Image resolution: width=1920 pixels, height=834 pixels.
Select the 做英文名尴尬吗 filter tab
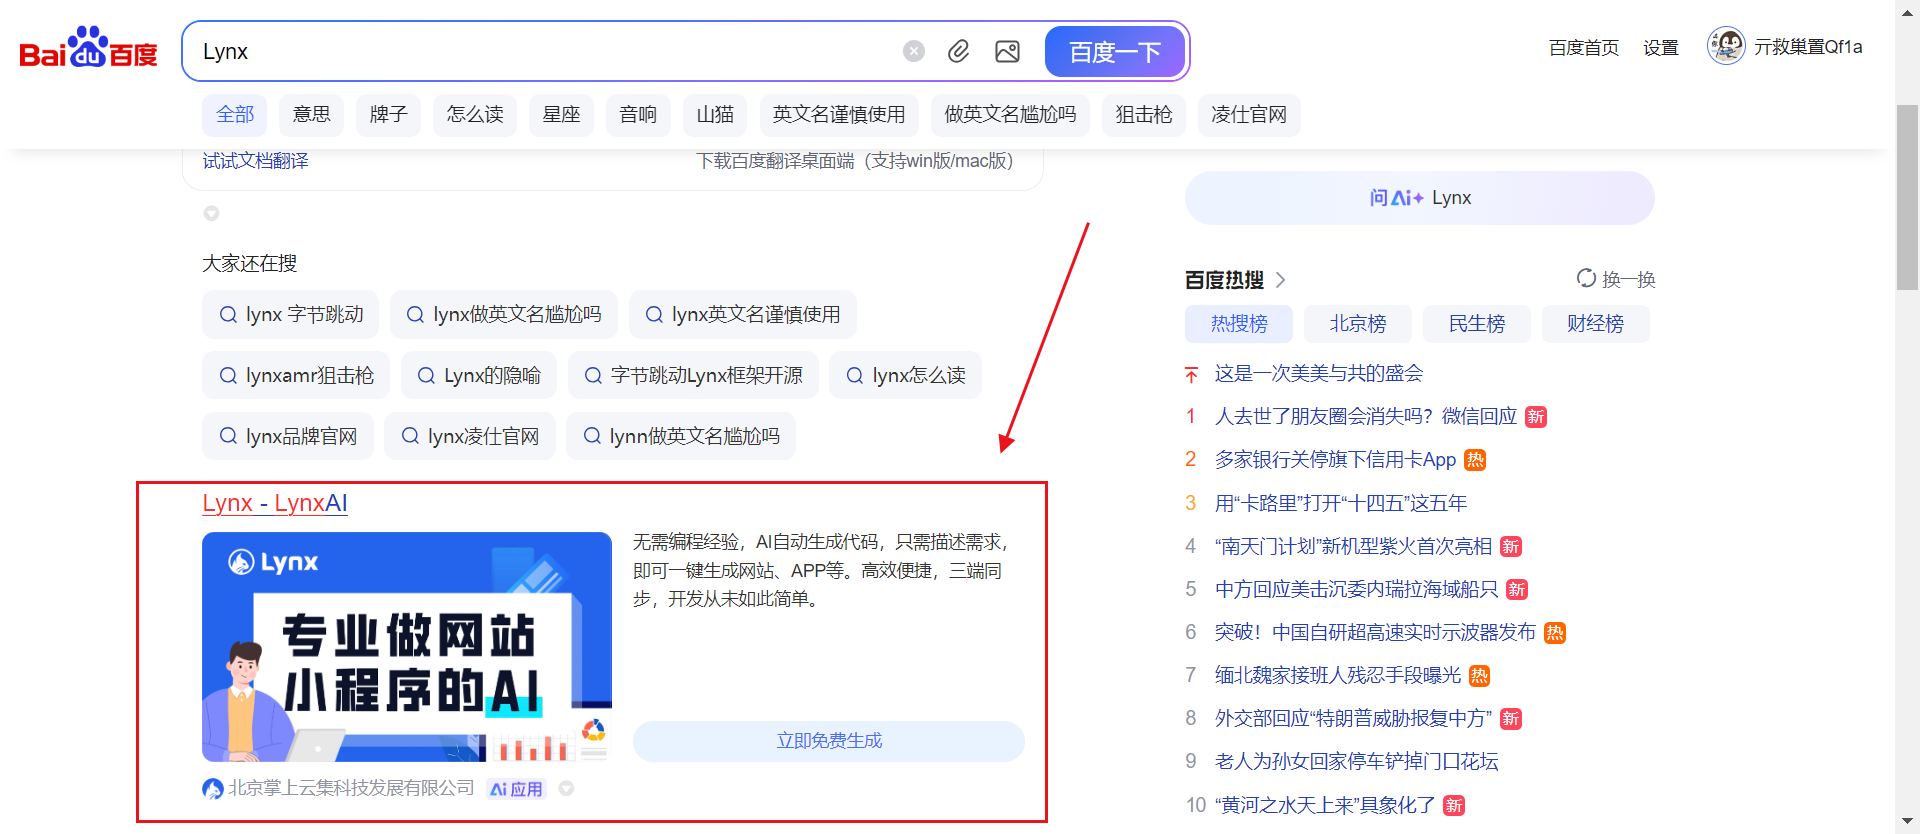point(1010,115)
